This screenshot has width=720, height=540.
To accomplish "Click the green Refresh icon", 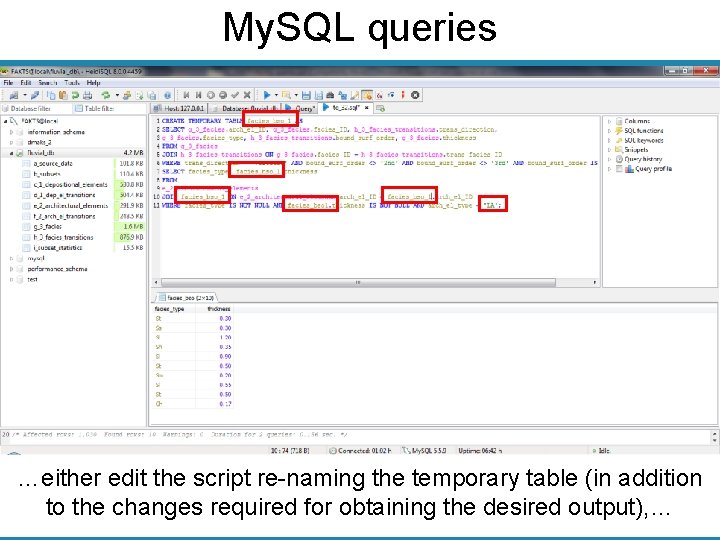I will click(x=106, y=95).
